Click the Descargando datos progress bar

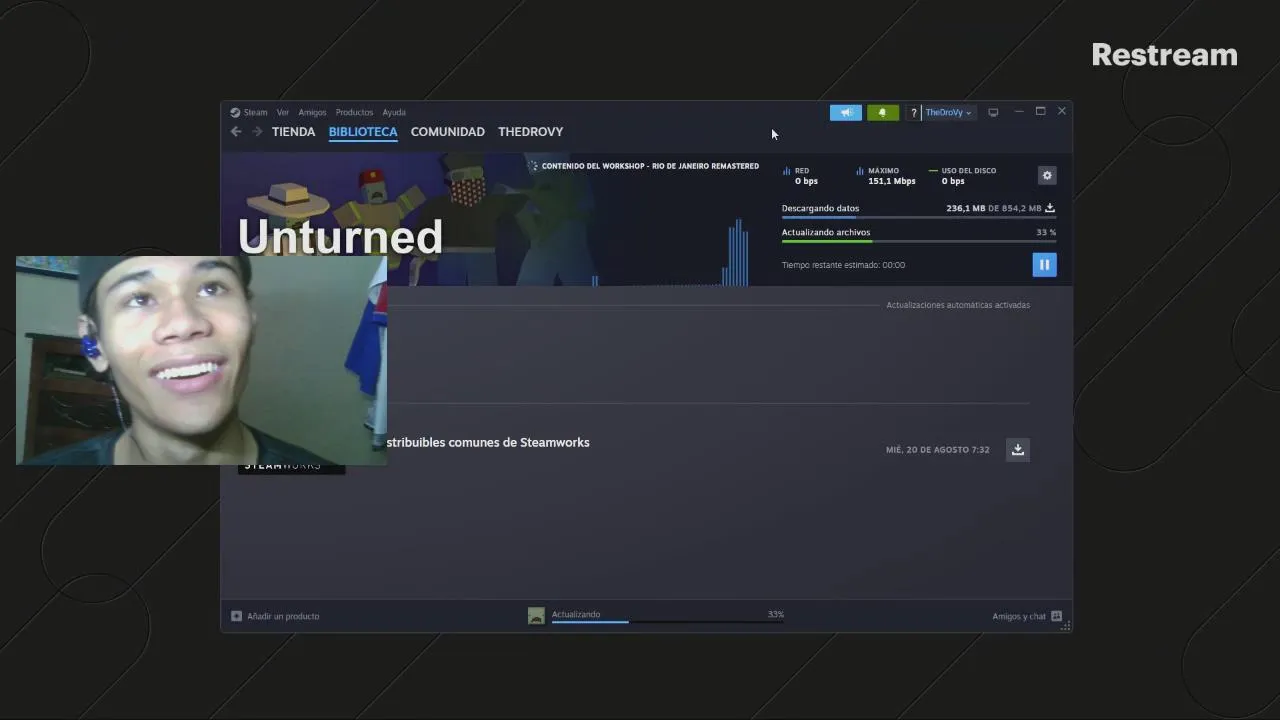tap(919, 217)
